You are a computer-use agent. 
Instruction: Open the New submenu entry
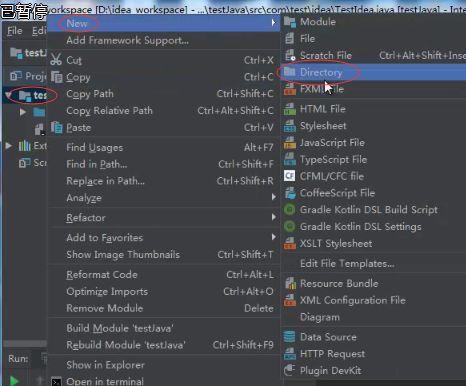164,23
